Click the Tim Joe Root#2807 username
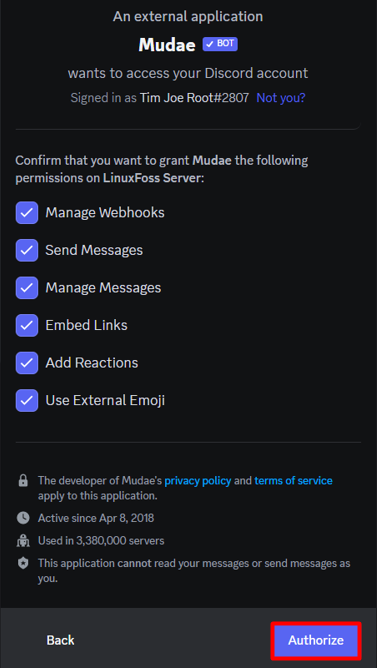This screenshot has width=378, height=670. pyautogui.click(x=194, y=98)
